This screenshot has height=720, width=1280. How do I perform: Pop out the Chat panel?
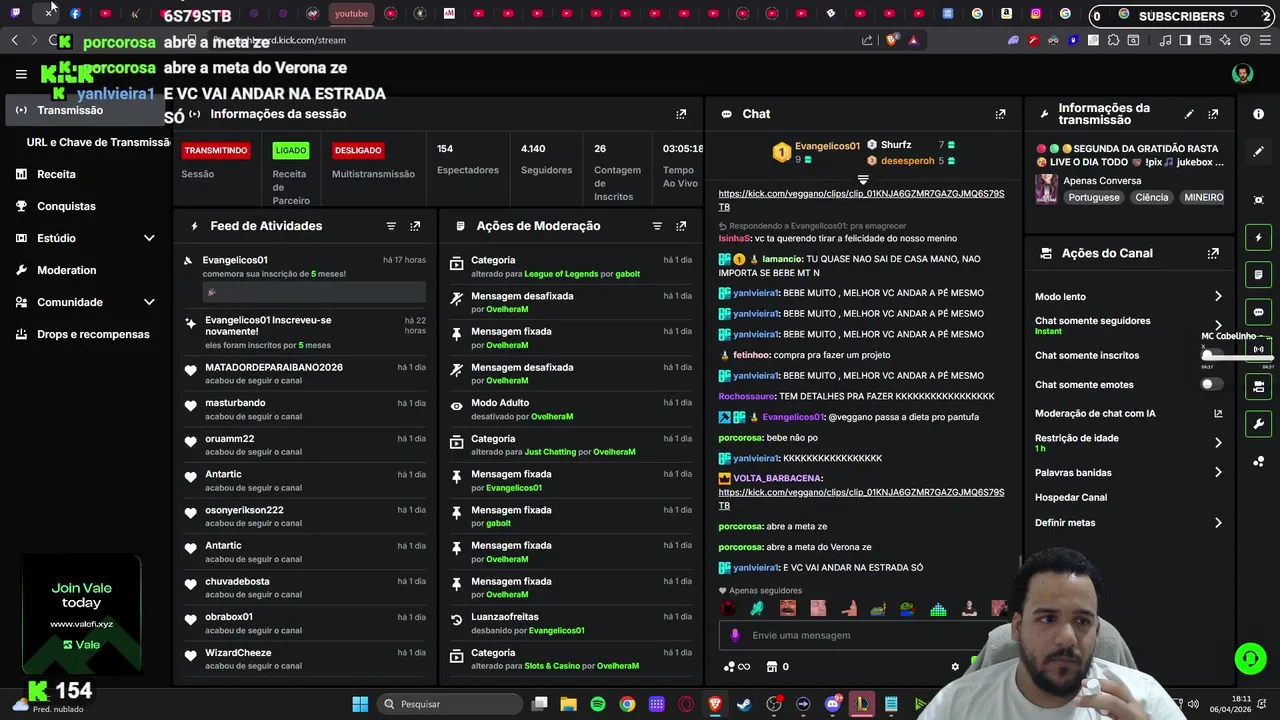point(1000,114)
